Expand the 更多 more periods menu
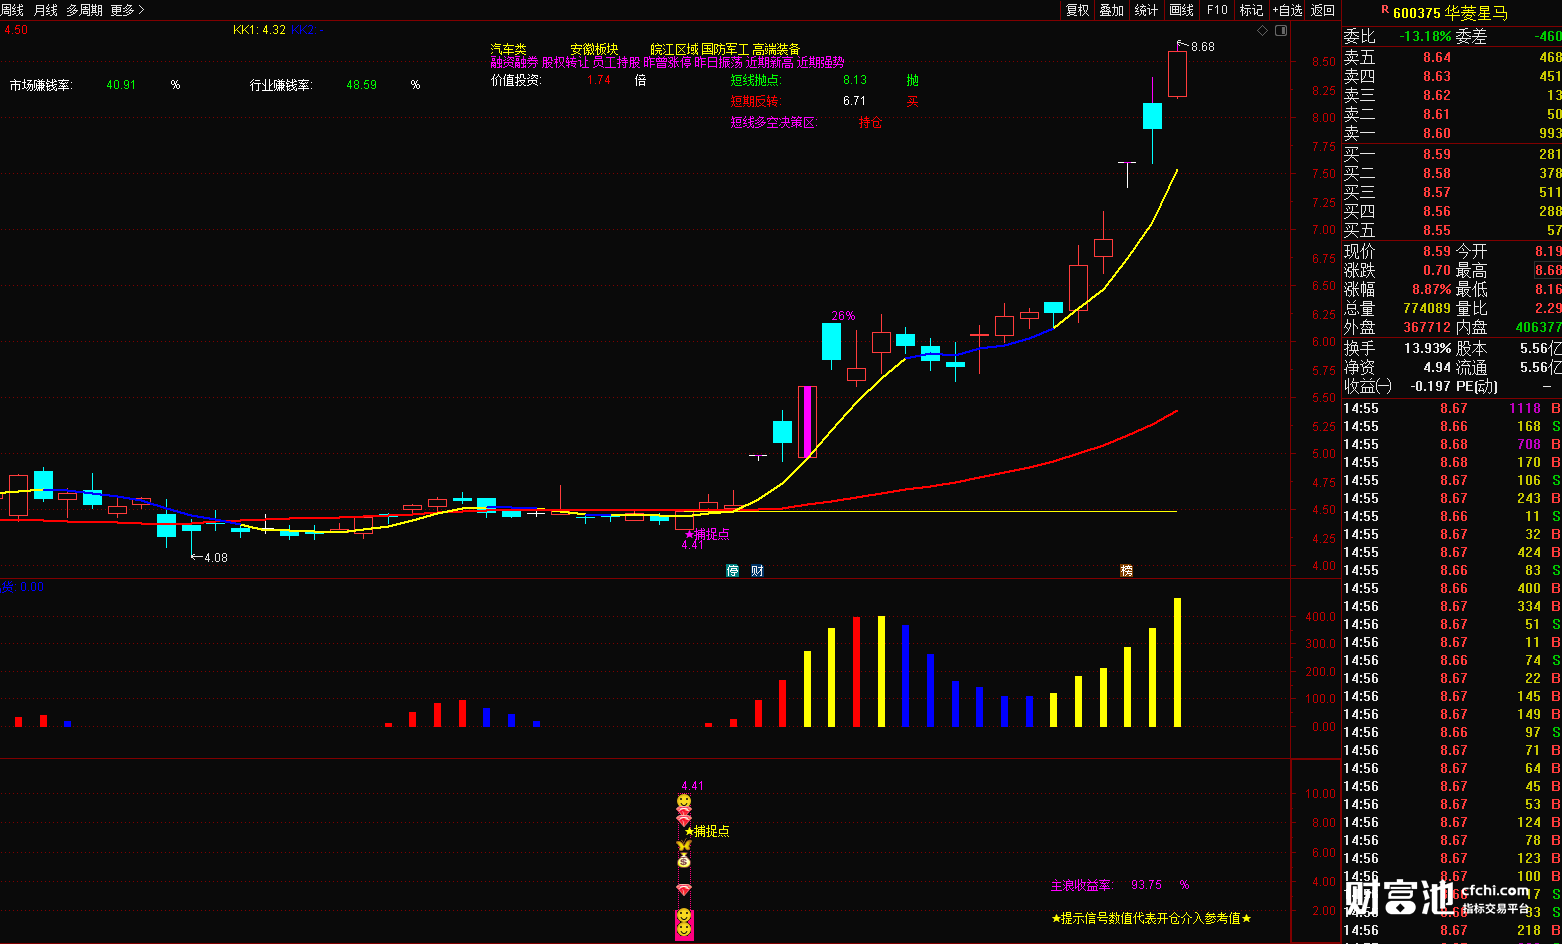1562x944 pixels. pyautogui.click(x=127, y=10)
